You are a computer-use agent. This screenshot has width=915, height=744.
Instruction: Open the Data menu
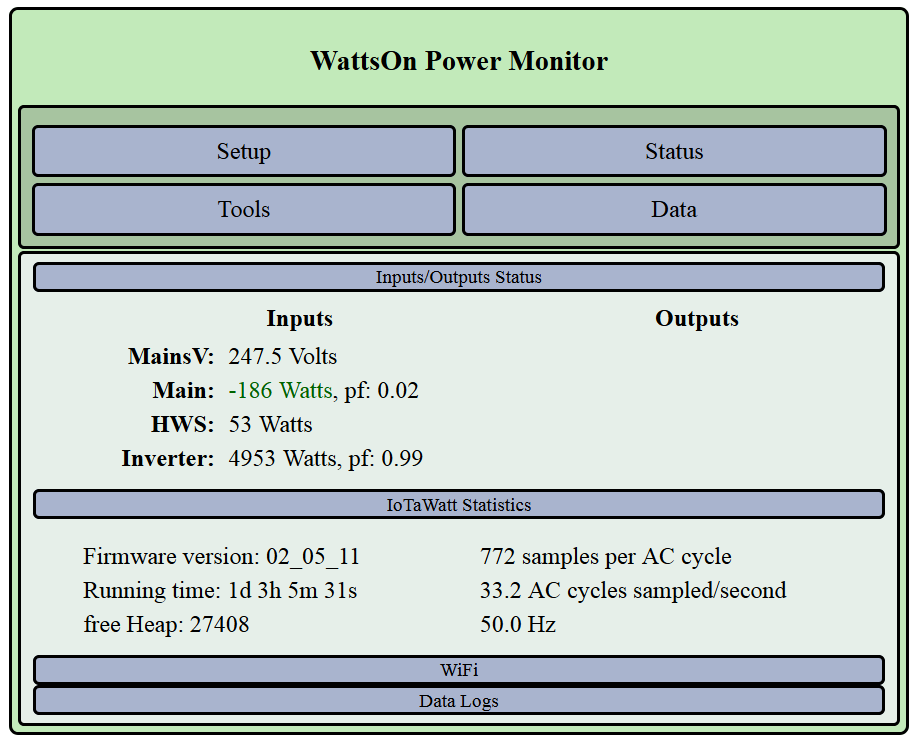[x=675, y=209]
